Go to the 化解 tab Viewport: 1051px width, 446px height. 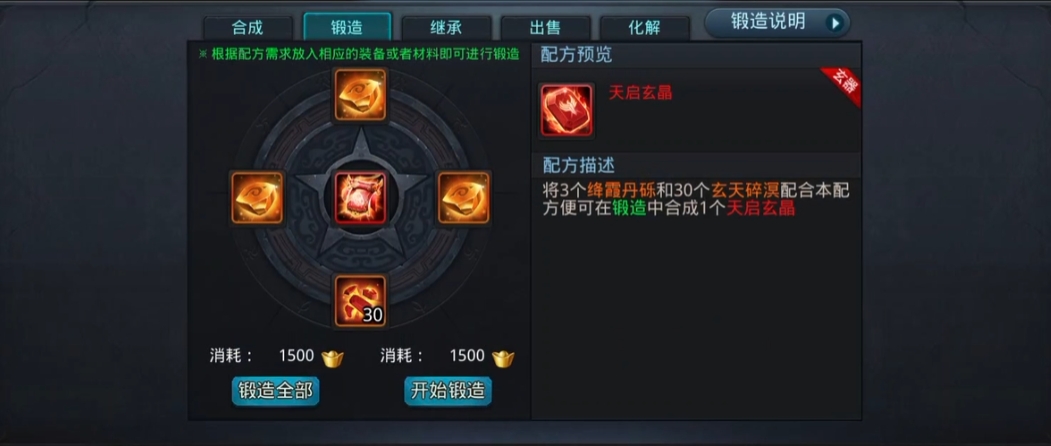point(645,28)
